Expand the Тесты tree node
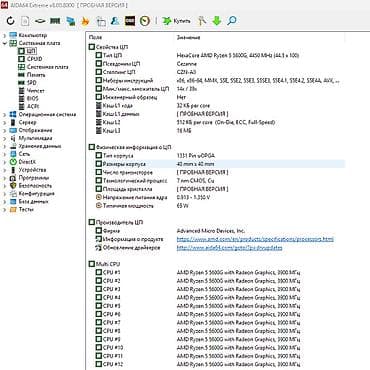The height and width of the screenshot is (370, 370). pyautogui.click(x=4, y=210)
